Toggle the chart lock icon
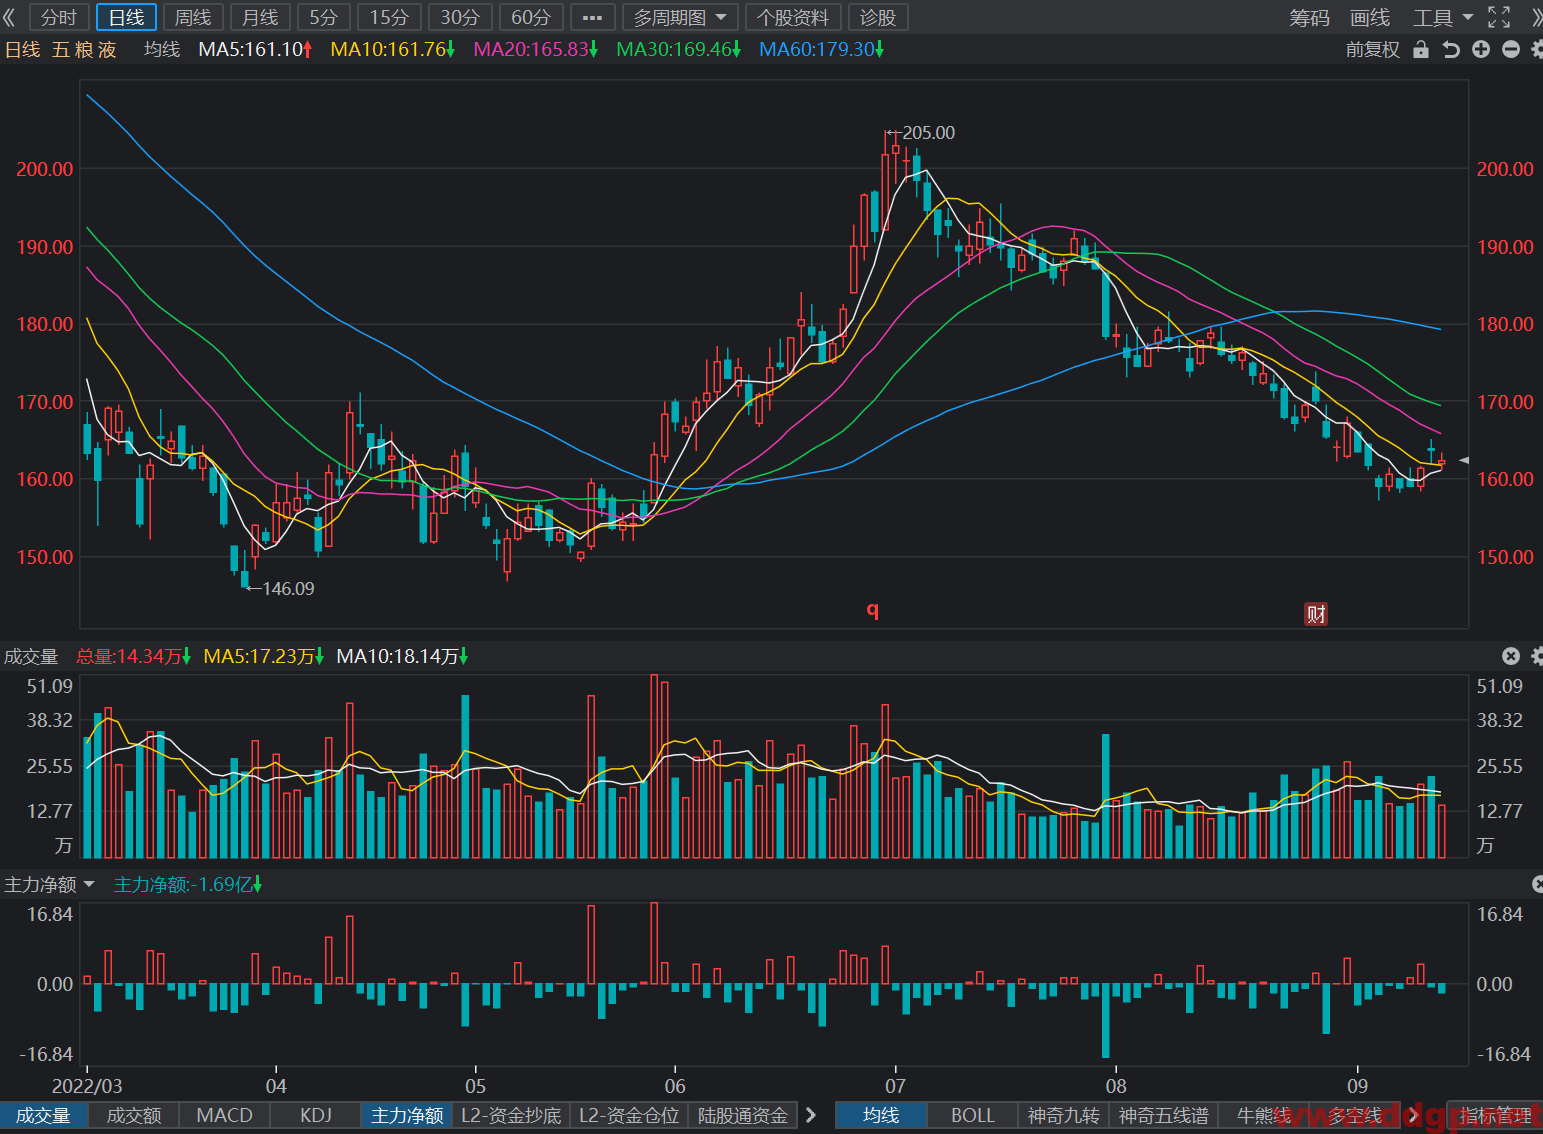This screenshot has width=1543, height=1134. tap(1421, 50)
